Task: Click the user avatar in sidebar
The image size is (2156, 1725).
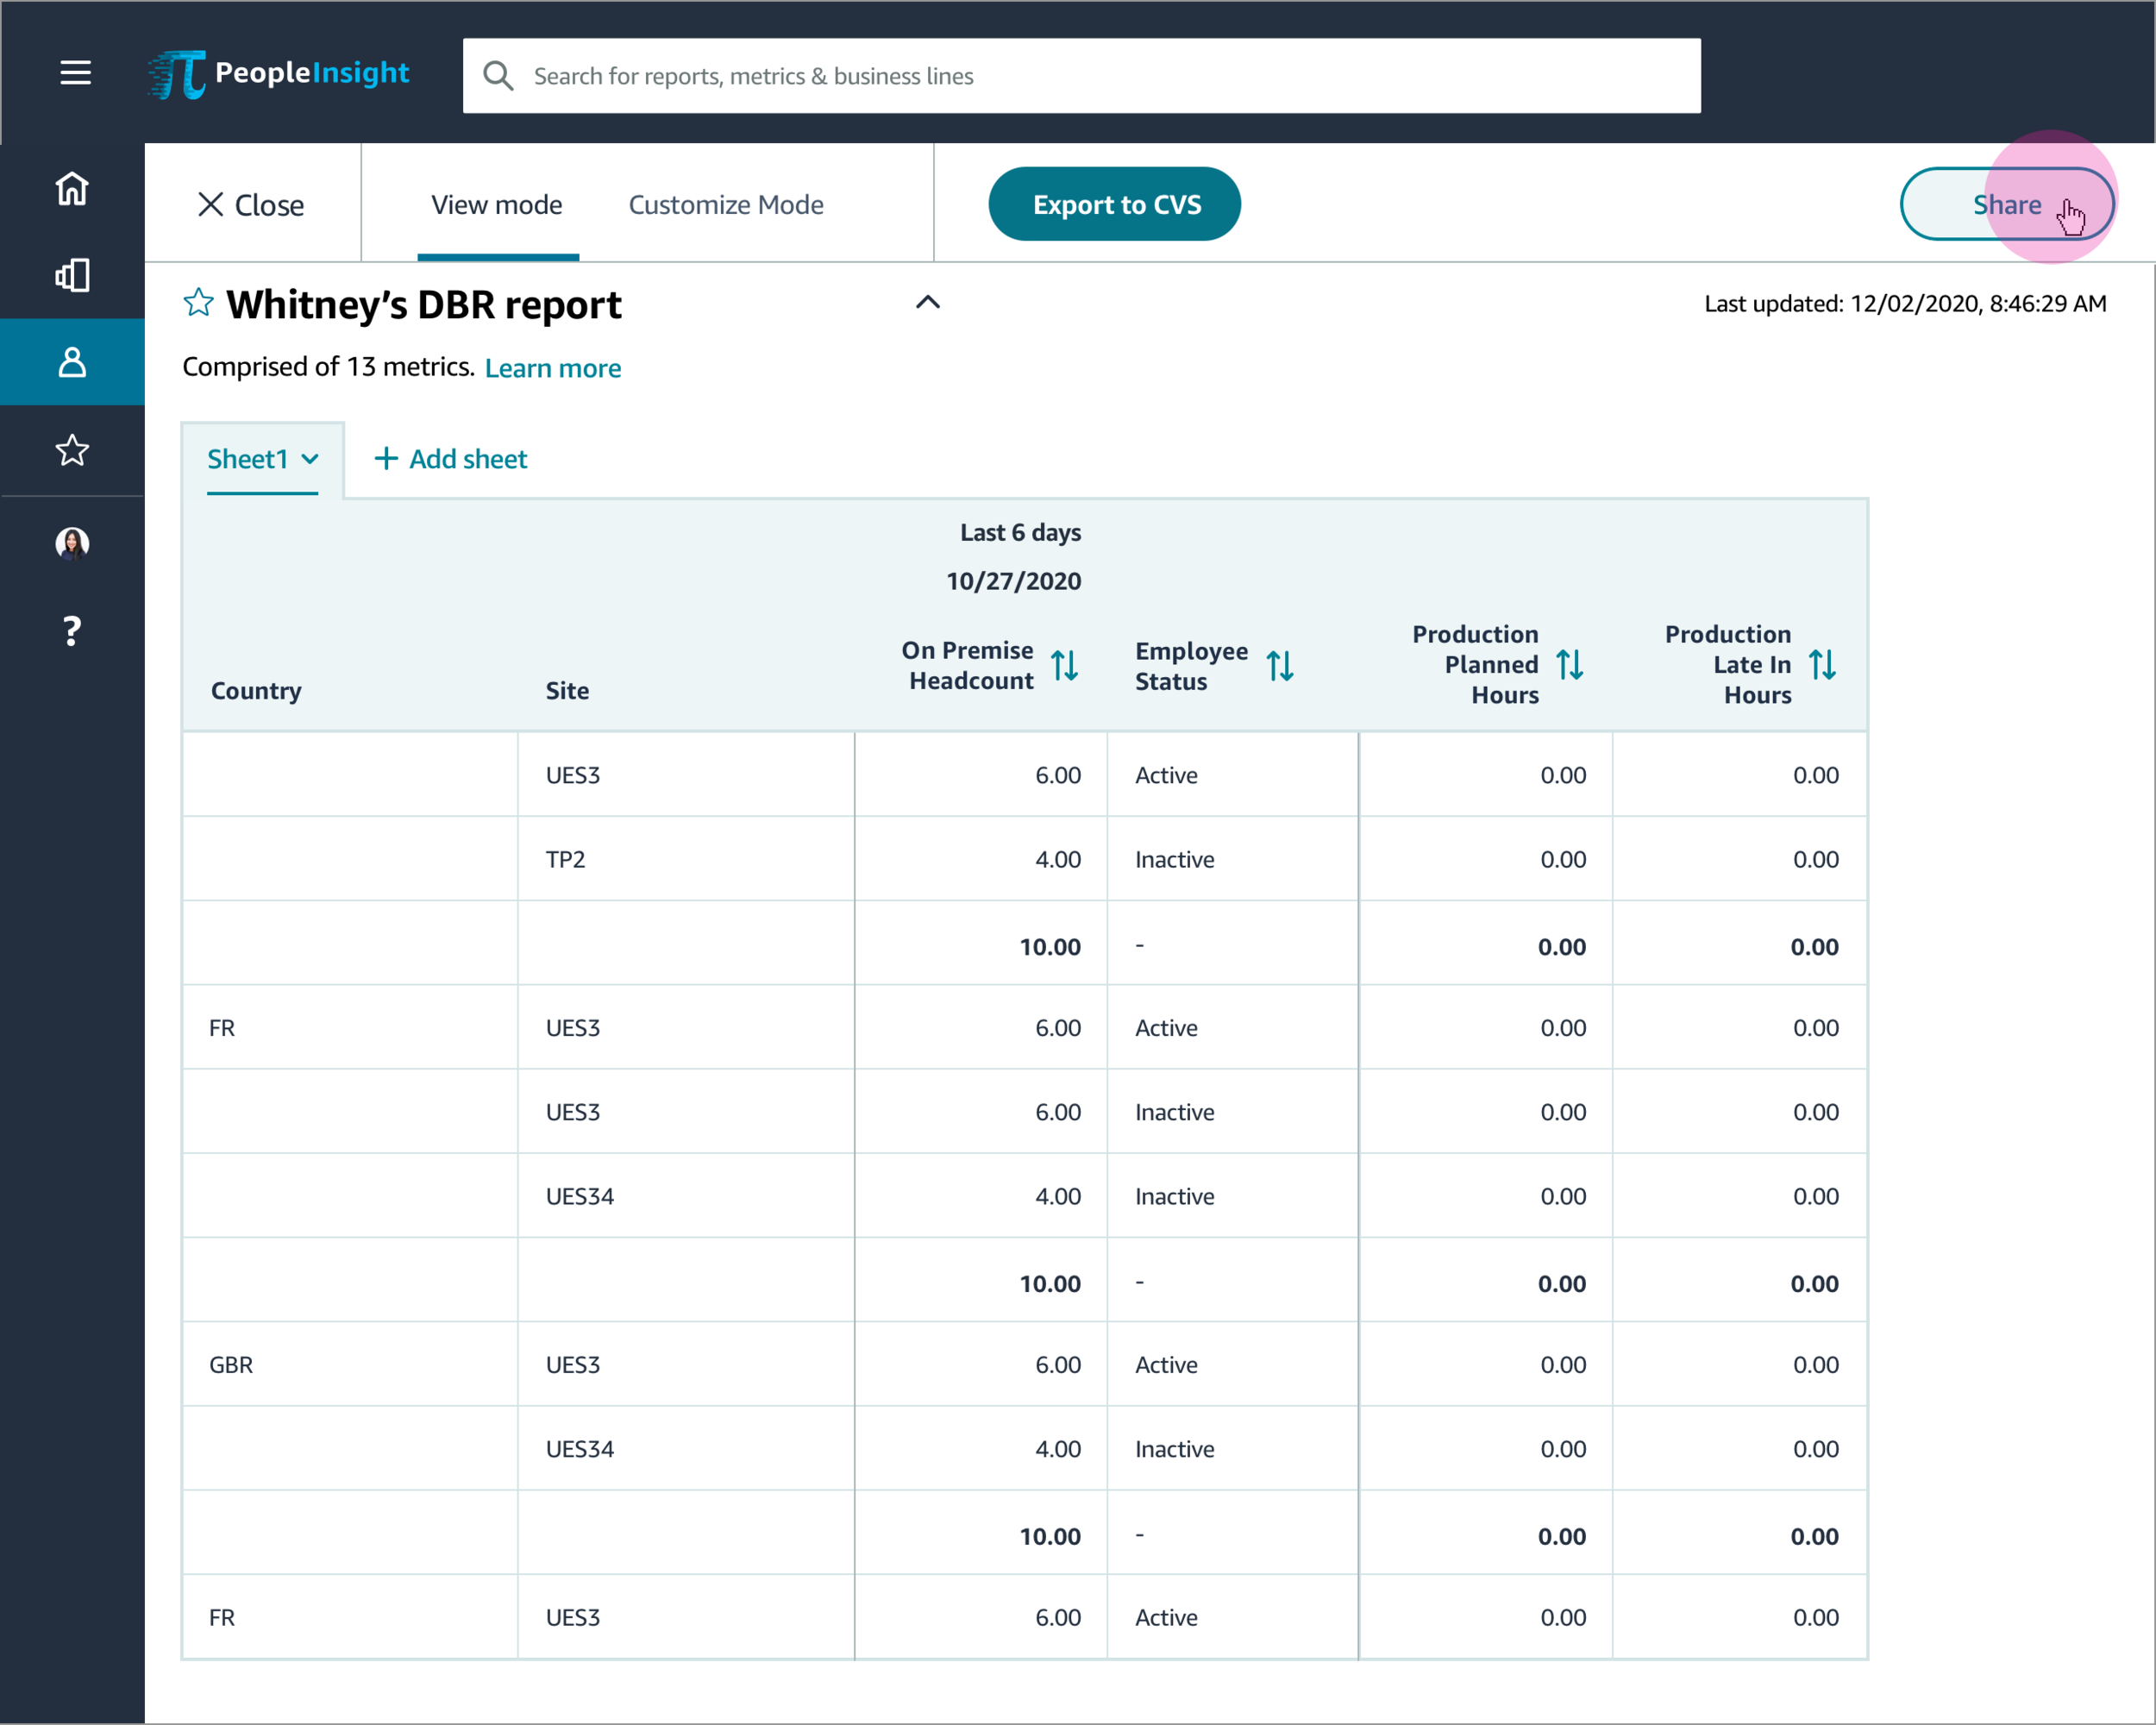Action: (x=72, y=543)
